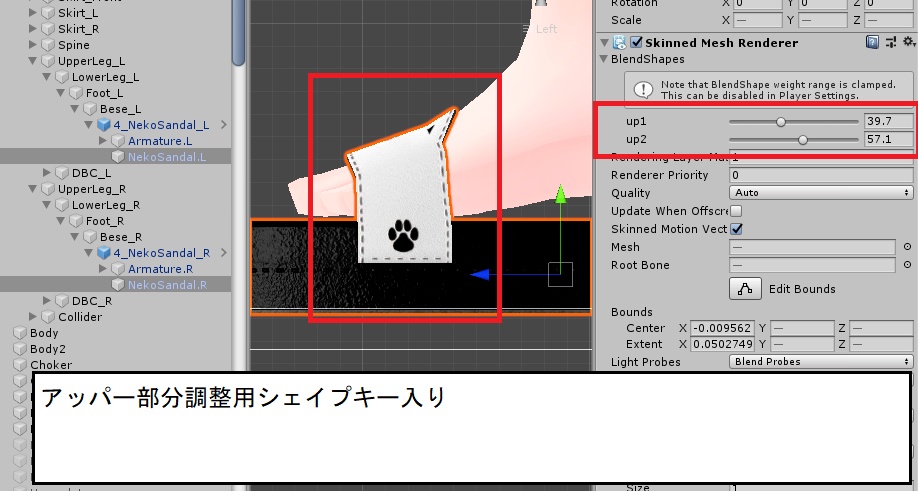The width and height of the screenshot is (918, 491).
Task: Open 4_NekoSandal_L prefab with right arrow
Action: click(224, 125)
